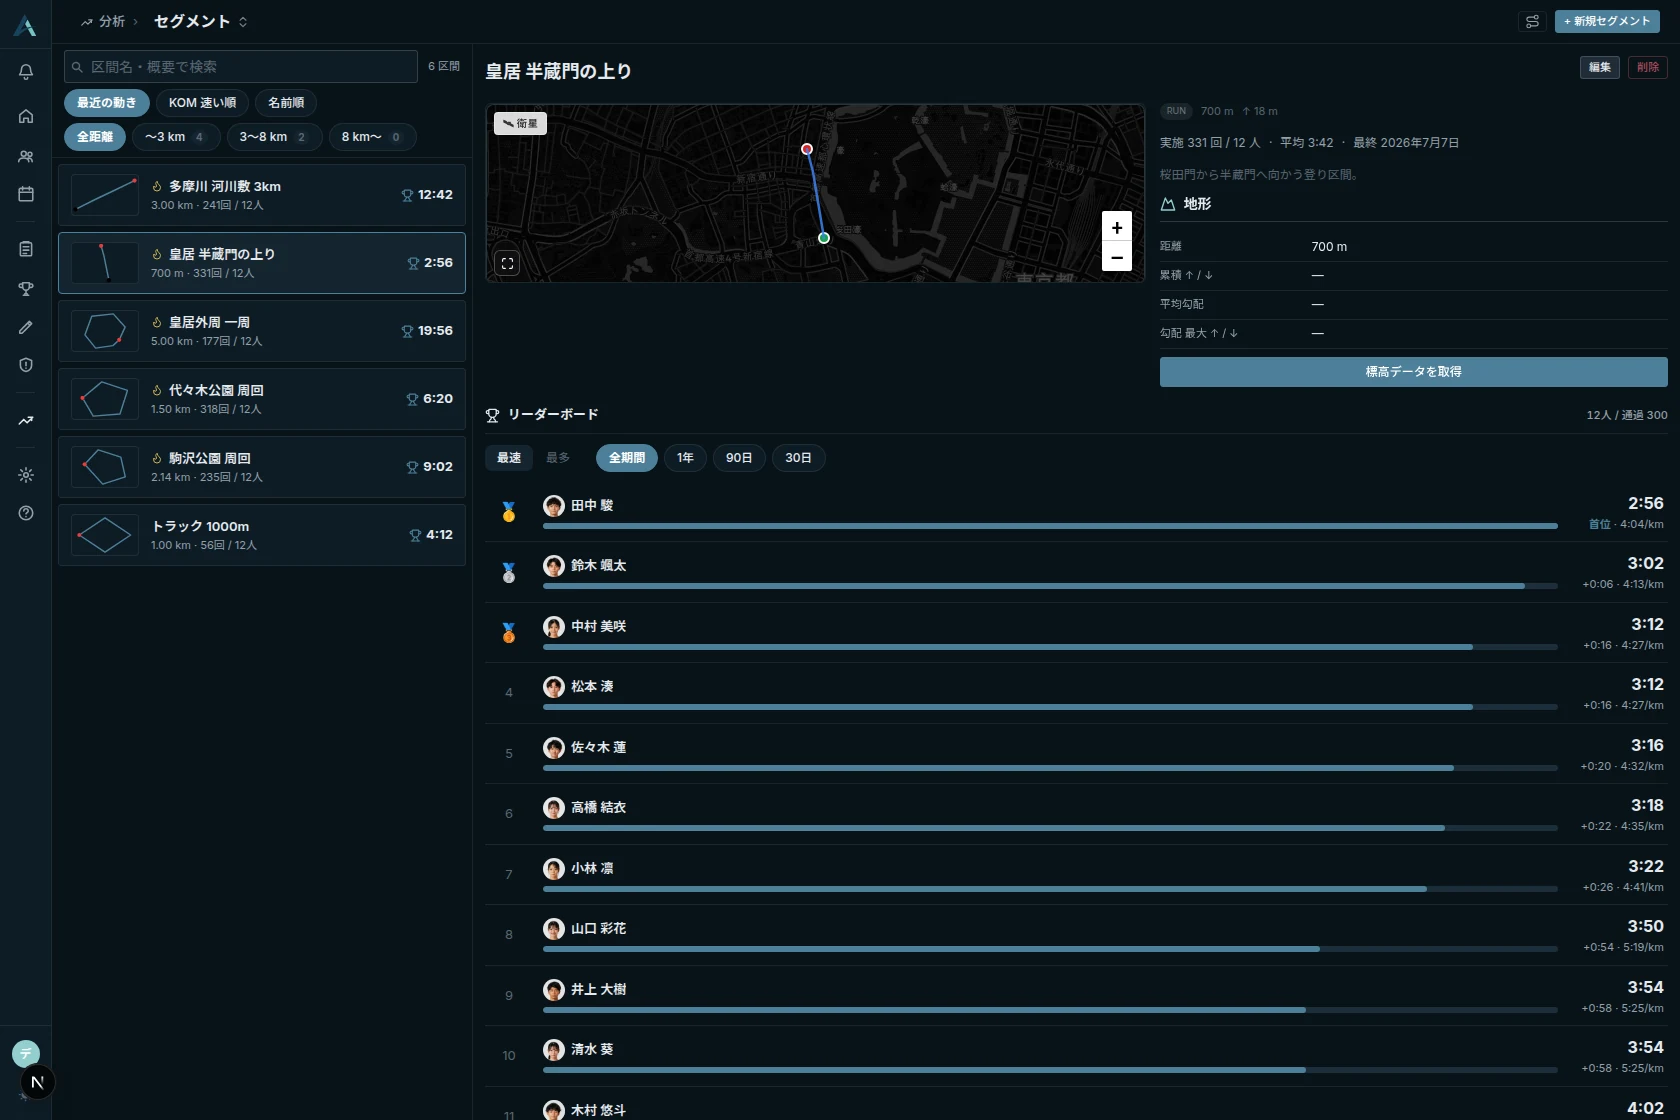Click avatar of 松本 湊
Image resolution: width=1680 pixels, height=1120 pixels.
554,687
